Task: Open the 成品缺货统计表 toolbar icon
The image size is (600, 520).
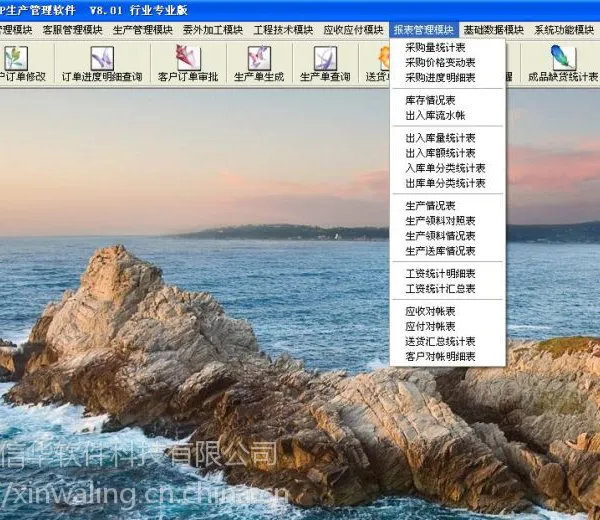Action: point(563,58)
